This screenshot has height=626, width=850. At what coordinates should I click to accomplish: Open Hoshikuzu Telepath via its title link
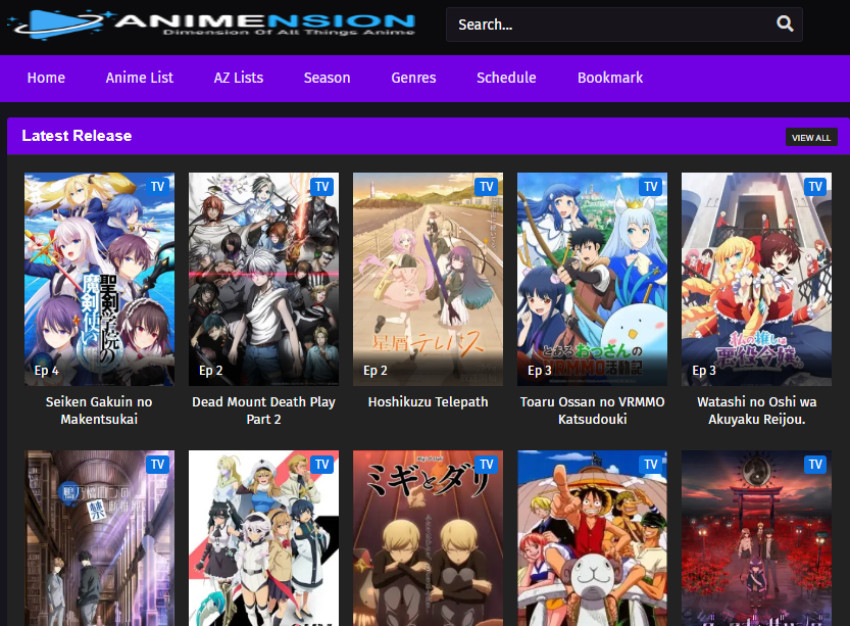(x=427, y=401)
